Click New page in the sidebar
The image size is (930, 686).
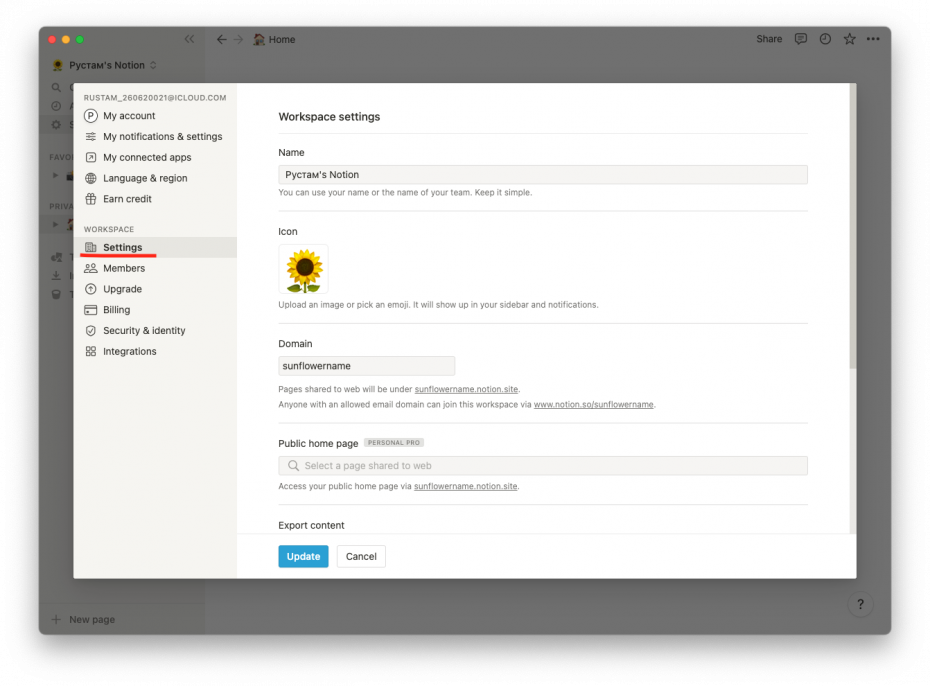click(x=84, y=620)
